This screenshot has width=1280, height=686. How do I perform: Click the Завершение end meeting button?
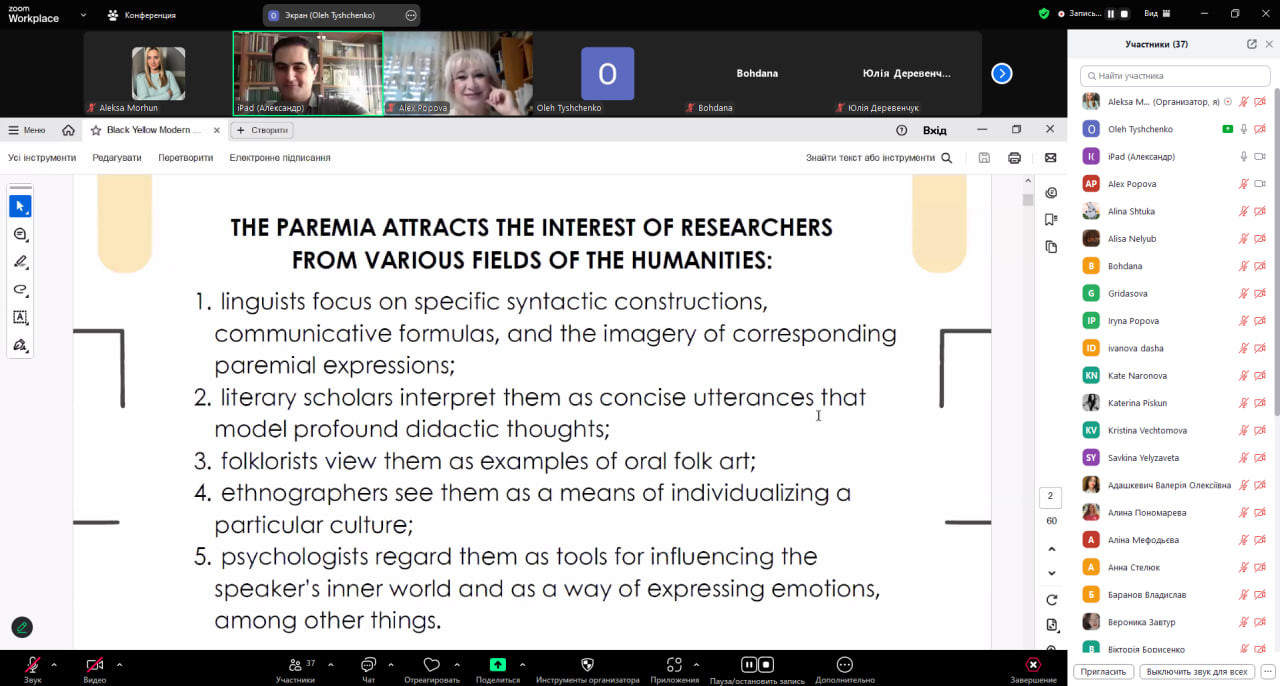[1033, 670]
